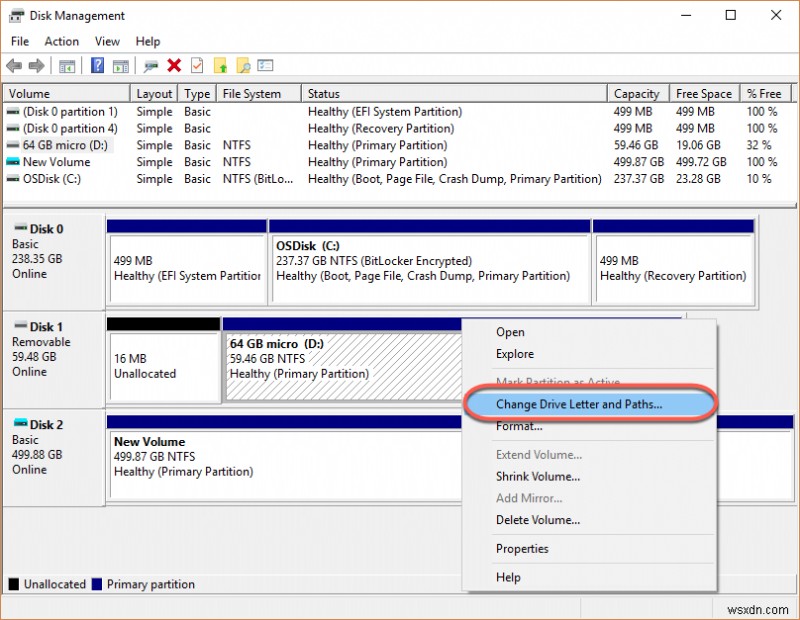Screen dimensions: 800x620
Task: Click the Disk Management title bar icon
Action: click(16, 16)
